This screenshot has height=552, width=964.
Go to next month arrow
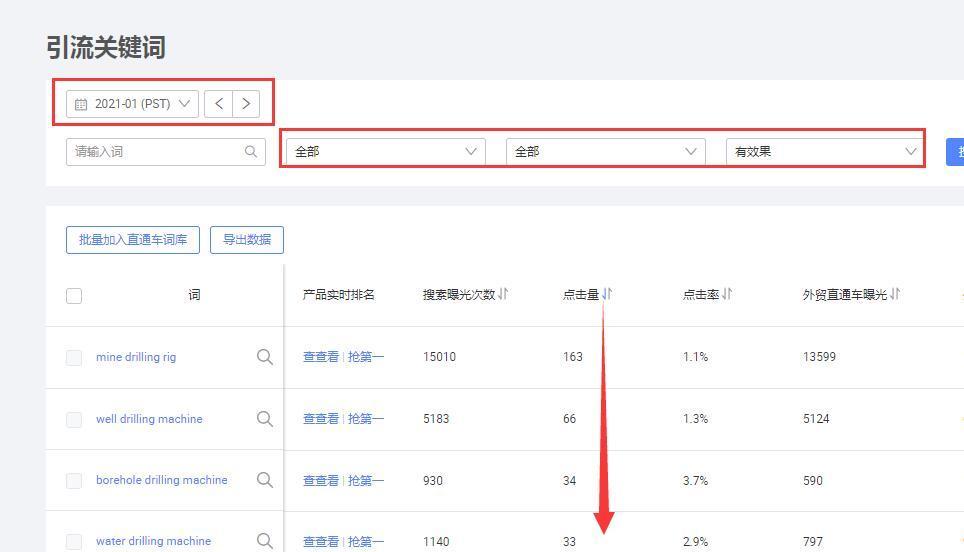point(246,104)
